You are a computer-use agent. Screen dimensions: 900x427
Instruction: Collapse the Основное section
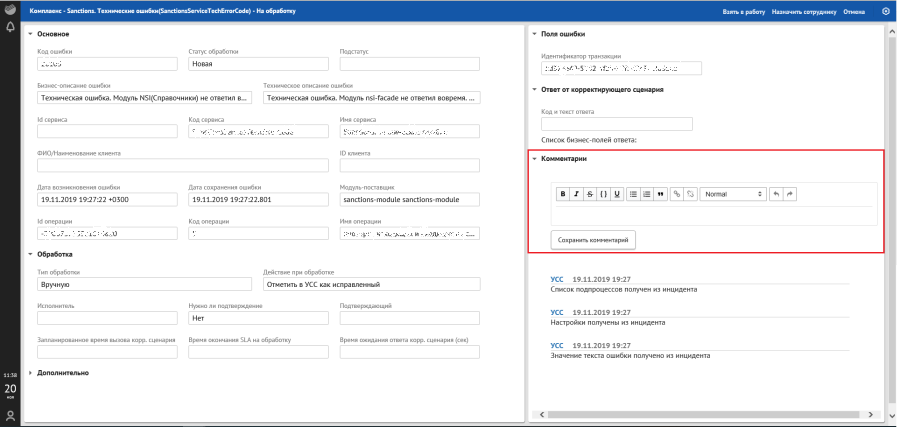coord(31,33)
